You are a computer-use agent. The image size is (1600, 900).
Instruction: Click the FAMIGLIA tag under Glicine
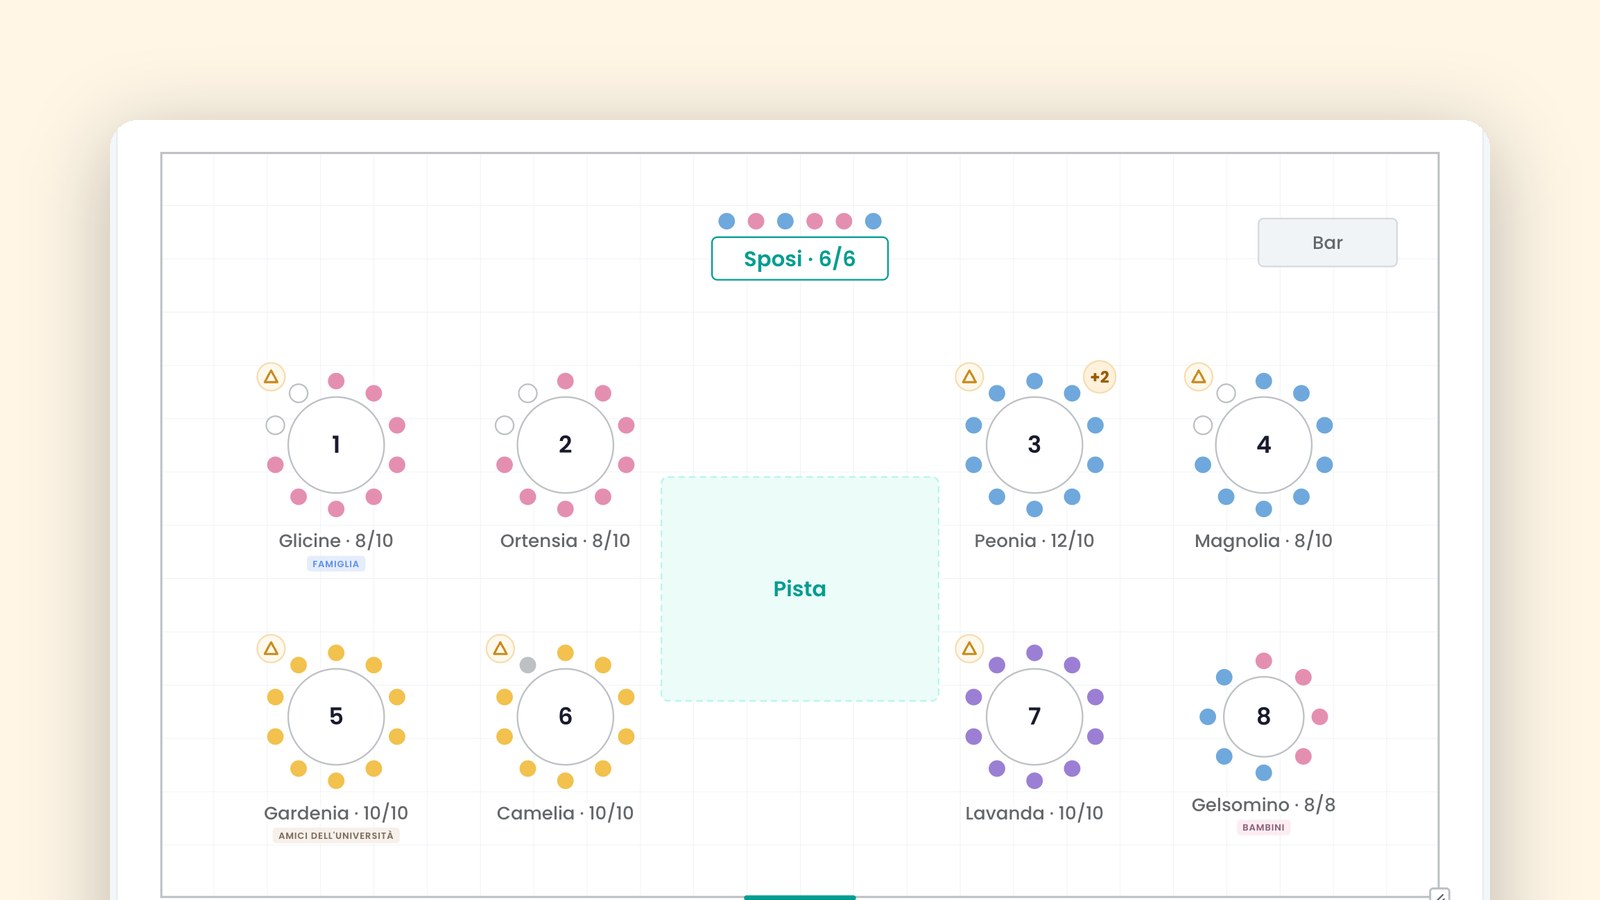[x=336, y=564]
